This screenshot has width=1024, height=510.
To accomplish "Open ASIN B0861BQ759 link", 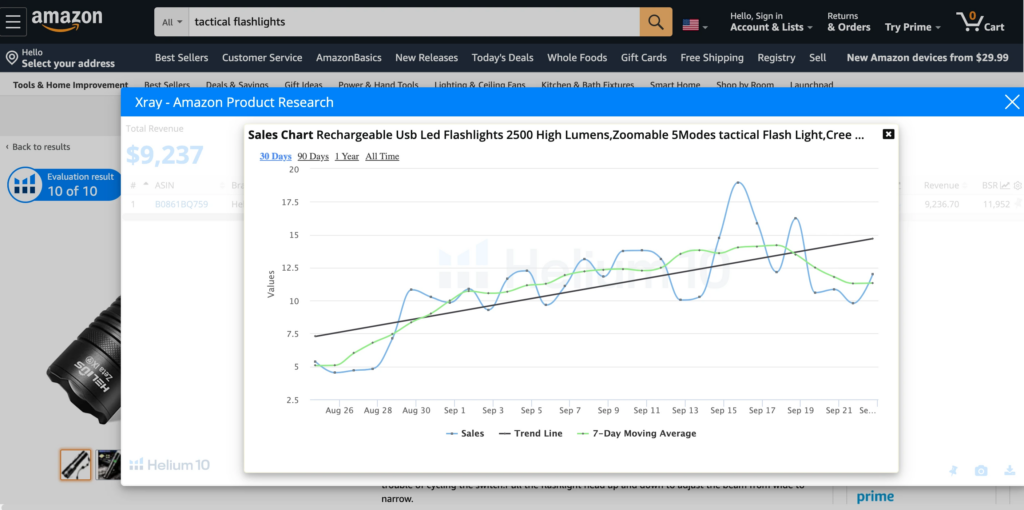I will pos(182,204).
